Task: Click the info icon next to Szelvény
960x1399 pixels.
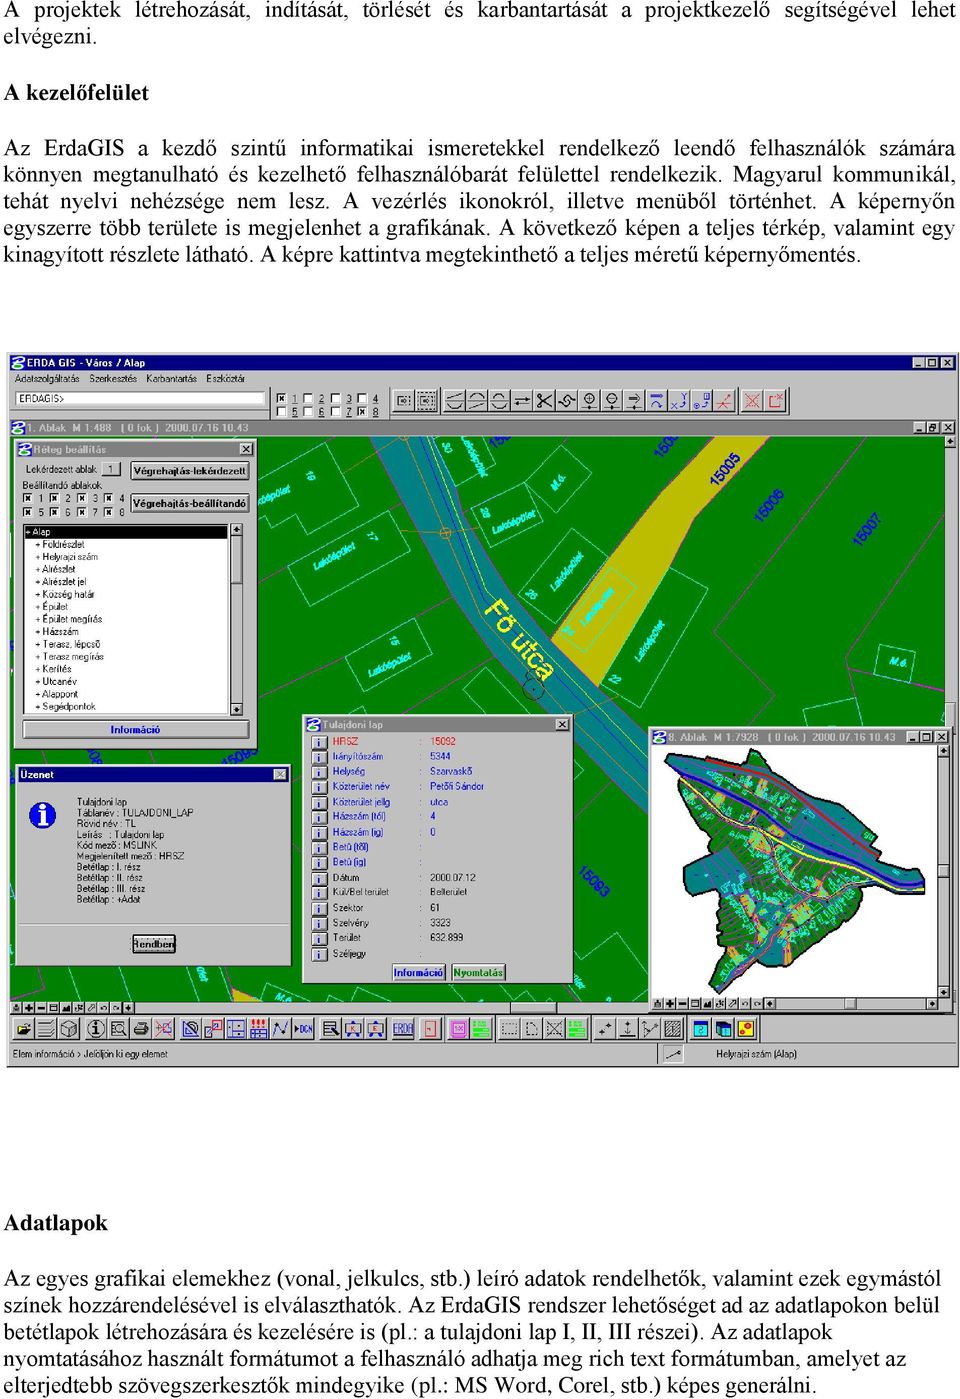Action: (x=319, y=923)
